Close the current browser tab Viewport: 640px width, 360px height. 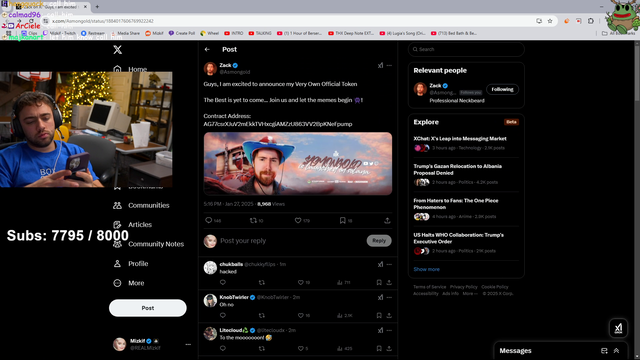(85, 7)
